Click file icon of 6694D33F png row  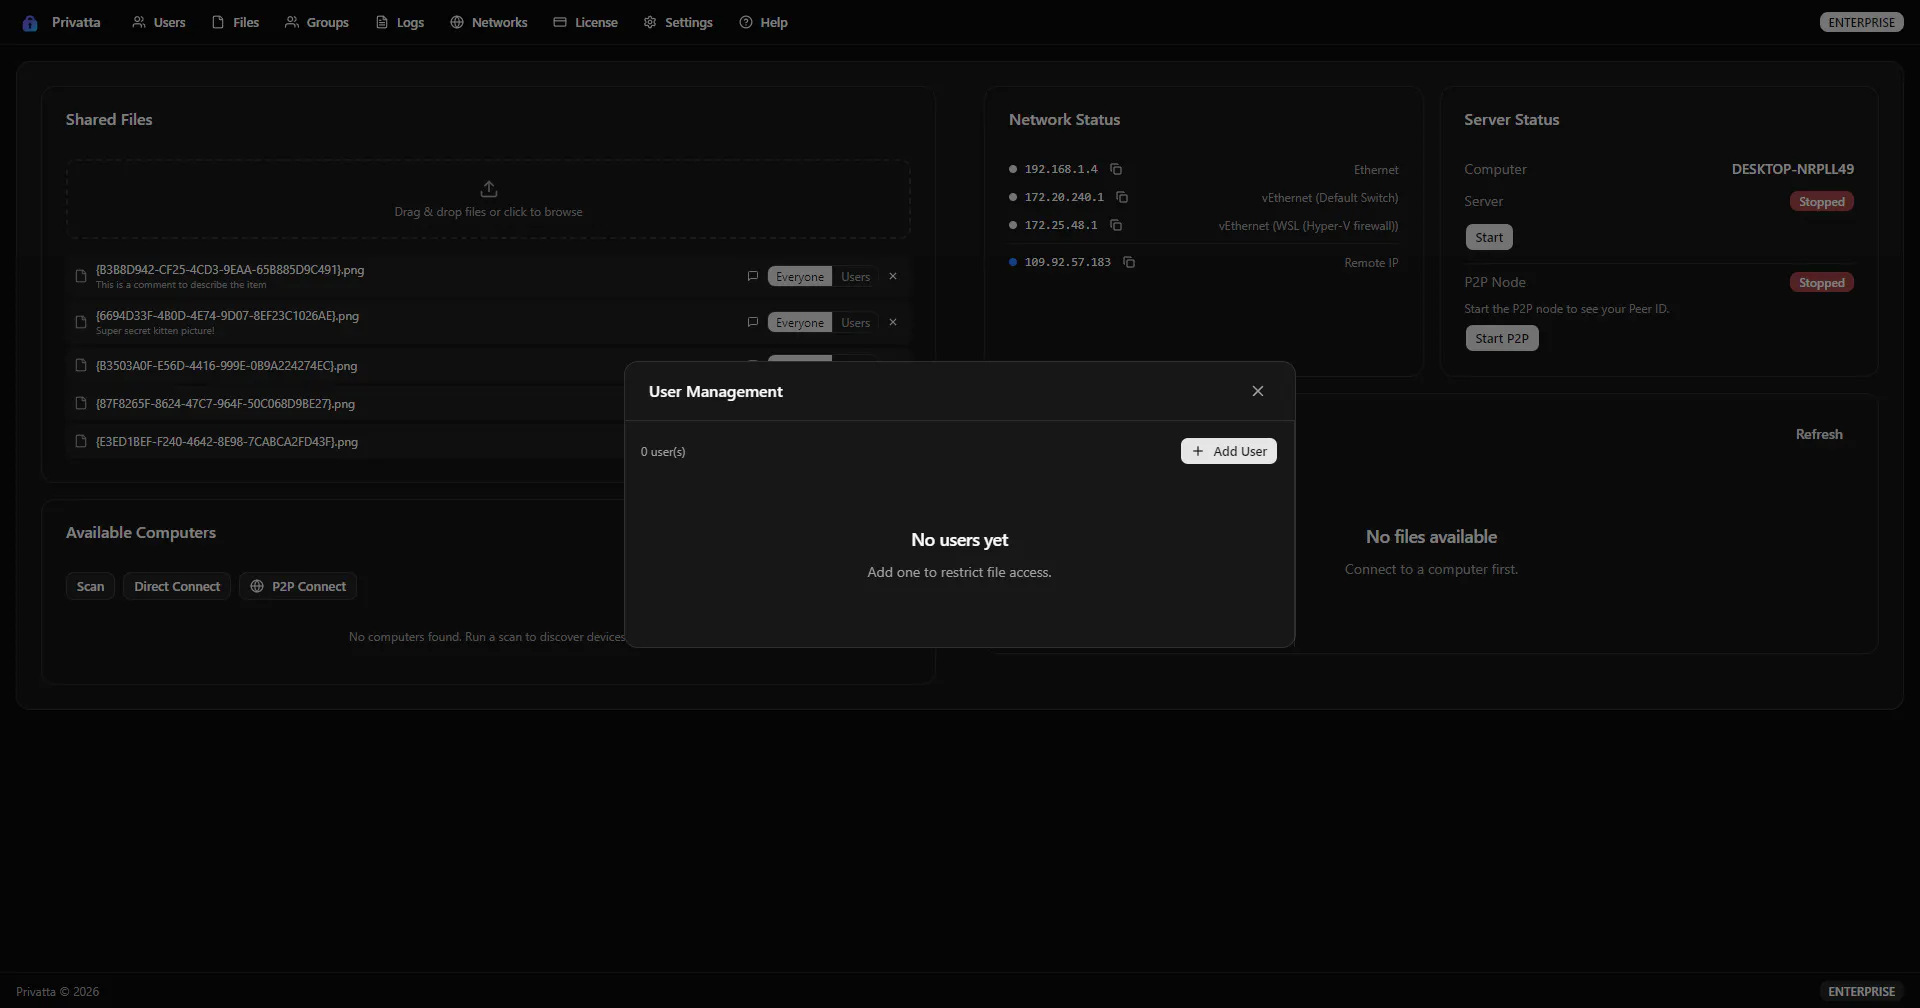point(81,322)
